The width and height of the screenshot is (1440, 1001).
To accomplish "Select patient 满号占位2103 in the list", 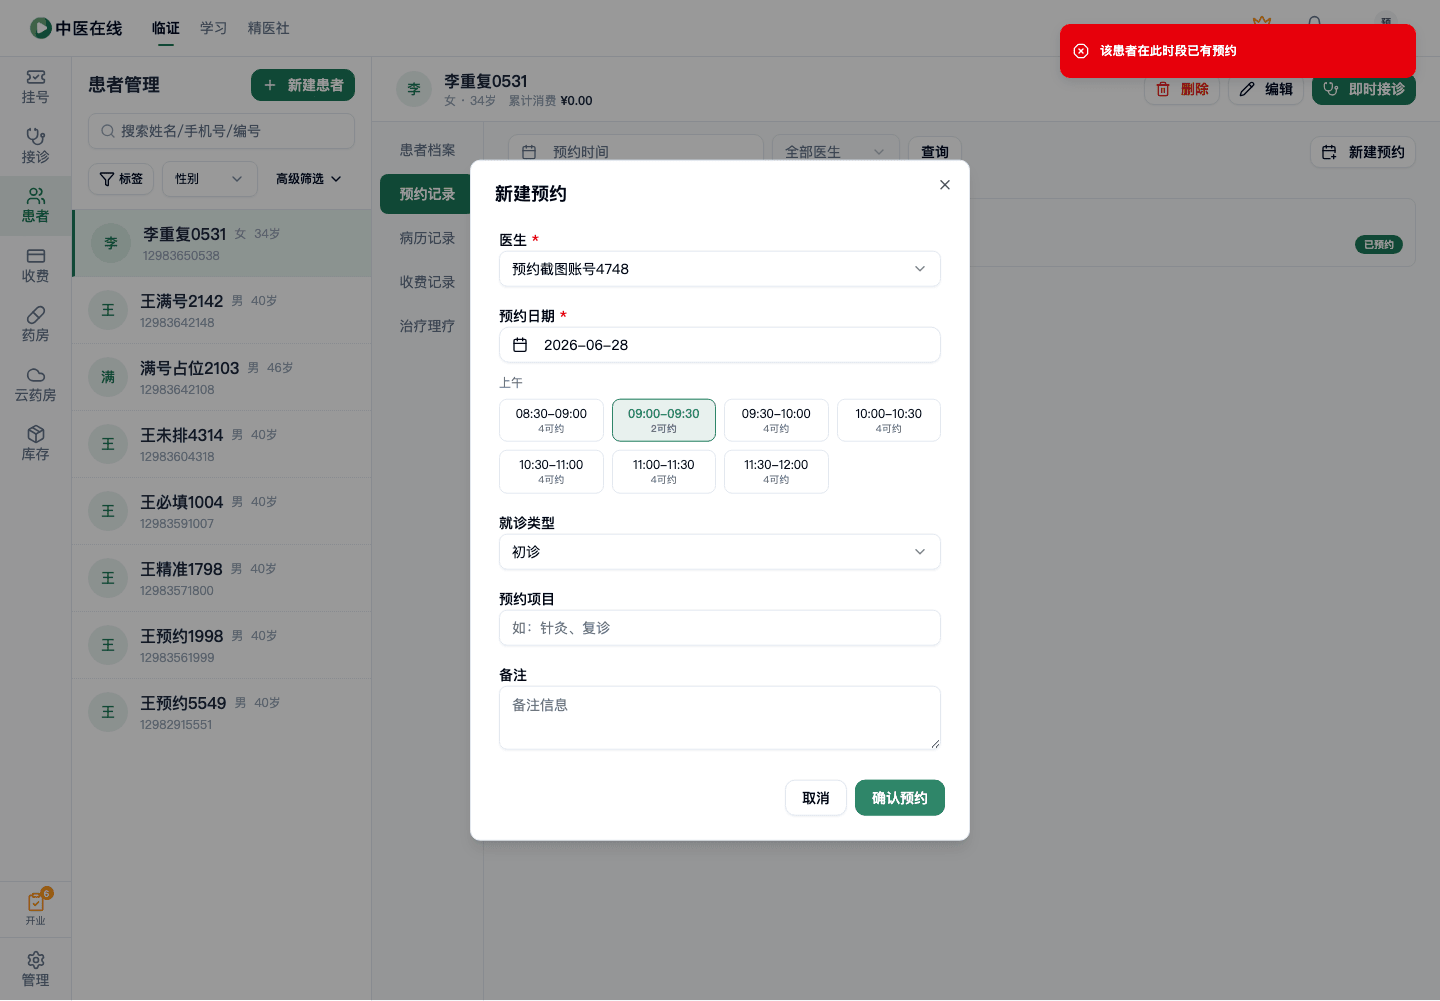I will pyautogui.click(x=222, y=377).
